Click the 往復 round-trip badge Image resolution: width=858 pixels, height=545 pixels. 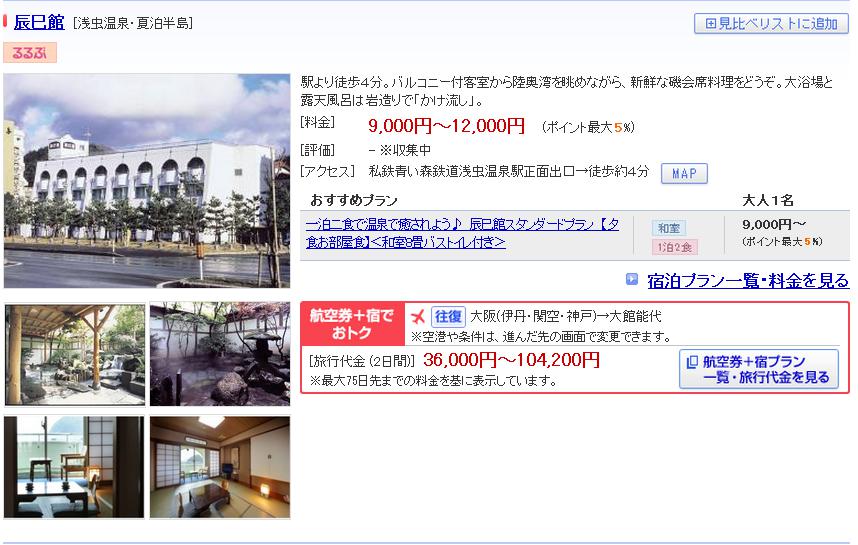[448, 316]
